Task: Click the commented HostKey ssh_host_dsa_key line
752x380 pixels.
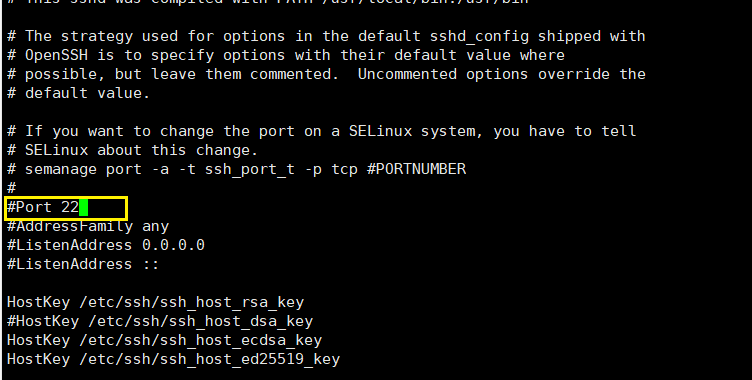Action: pos(160,321)
